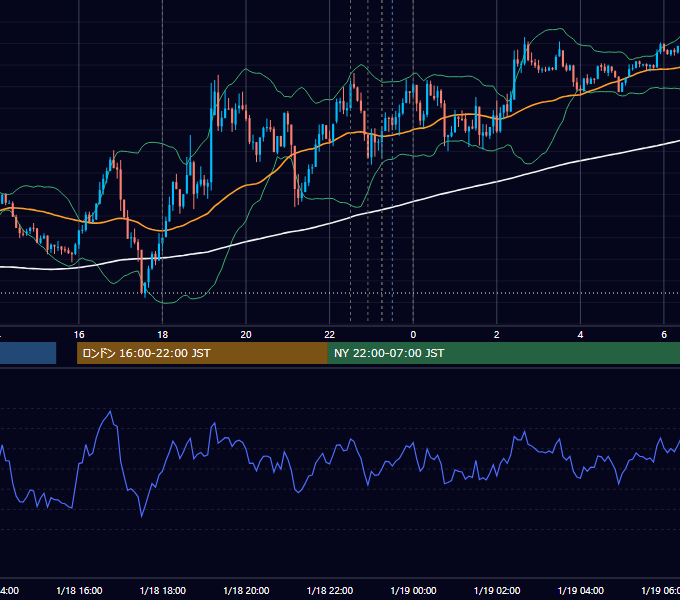Click the 6 hour label on the price chart axis
Image resolution: width=680 pixels, height=600 pixels.
pos(664,335)
